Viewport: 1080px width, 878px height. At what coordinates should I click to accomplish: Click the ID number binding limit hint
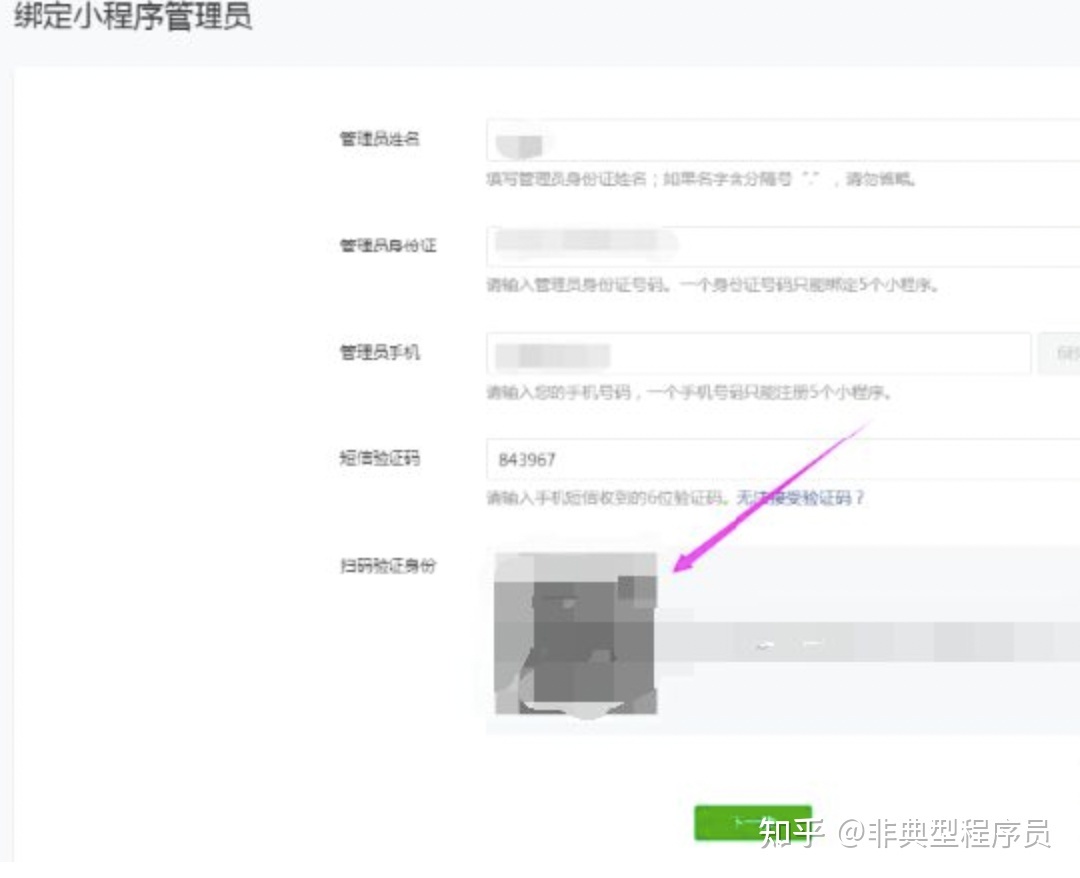[712, 286]
